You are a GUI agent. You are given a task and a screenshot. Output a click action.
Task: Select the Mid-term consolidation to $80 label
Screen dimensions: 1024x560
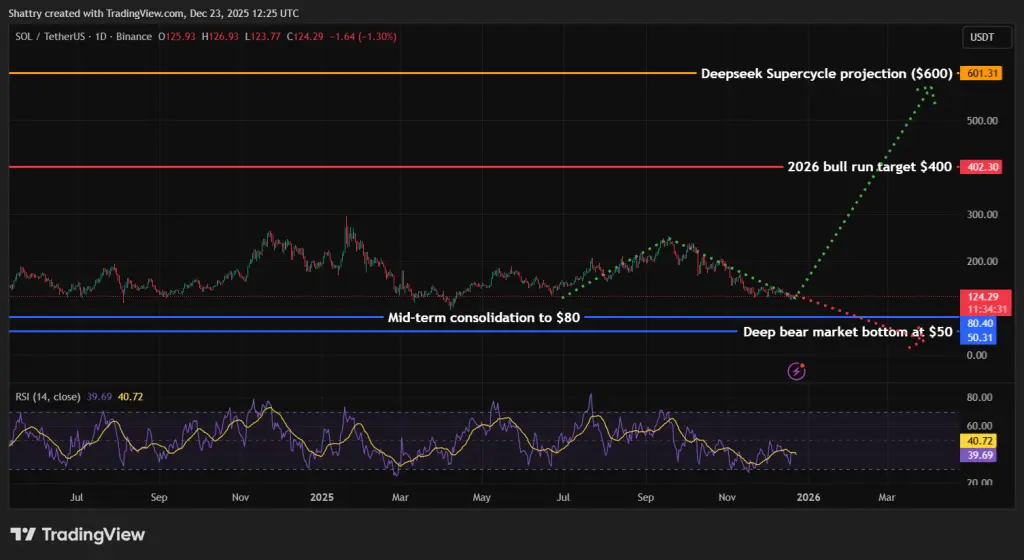point(483,318)
